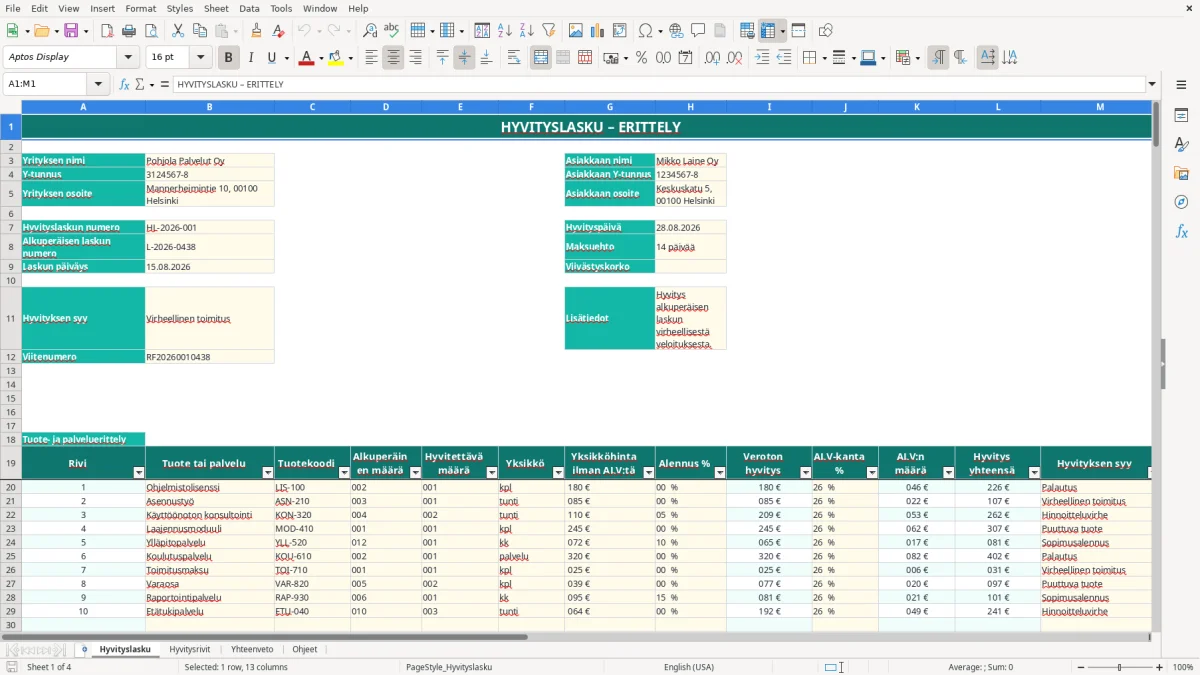
Task: Apply the red font color swatch
Action: [x=306, y=58]
